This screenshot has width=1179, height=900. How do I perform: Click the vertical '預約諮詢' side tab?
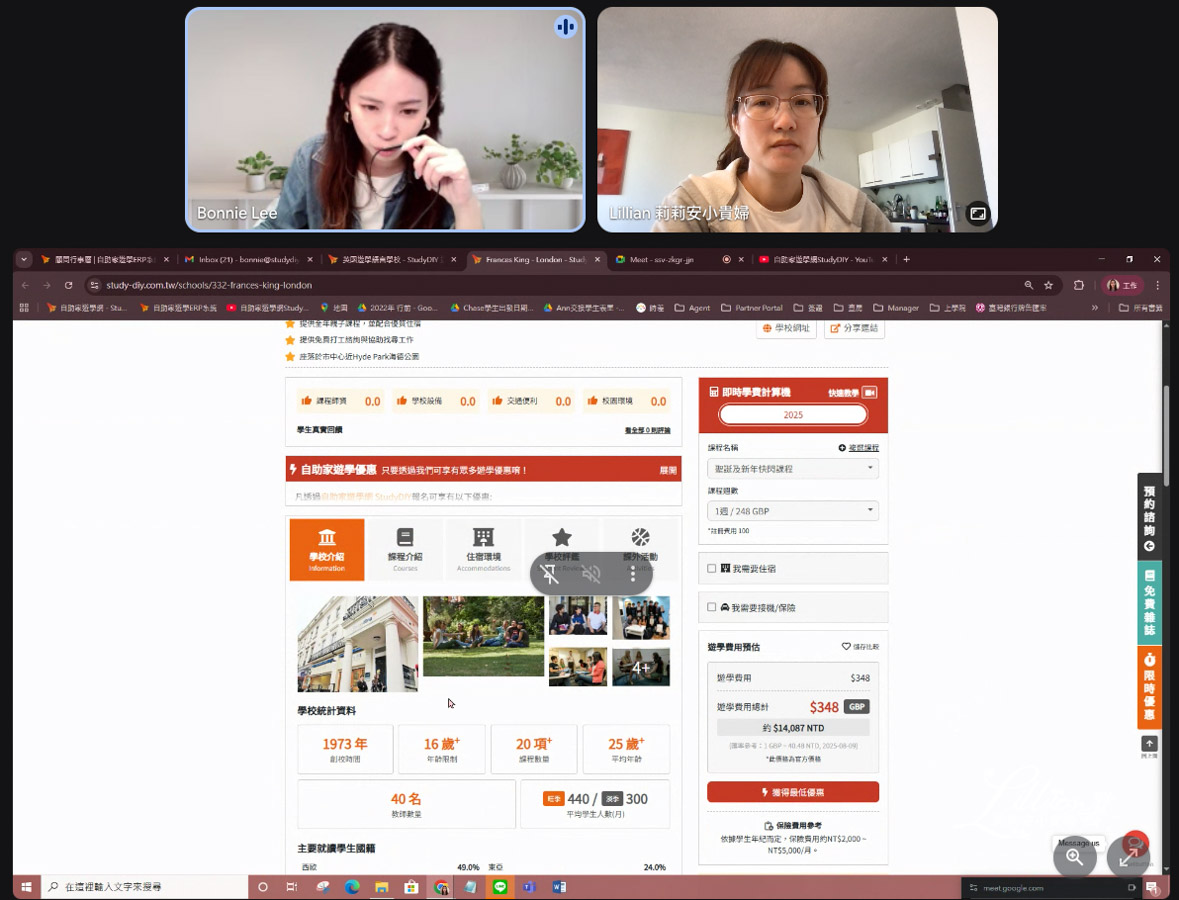pyautogui.click(x=1149, y=516)
